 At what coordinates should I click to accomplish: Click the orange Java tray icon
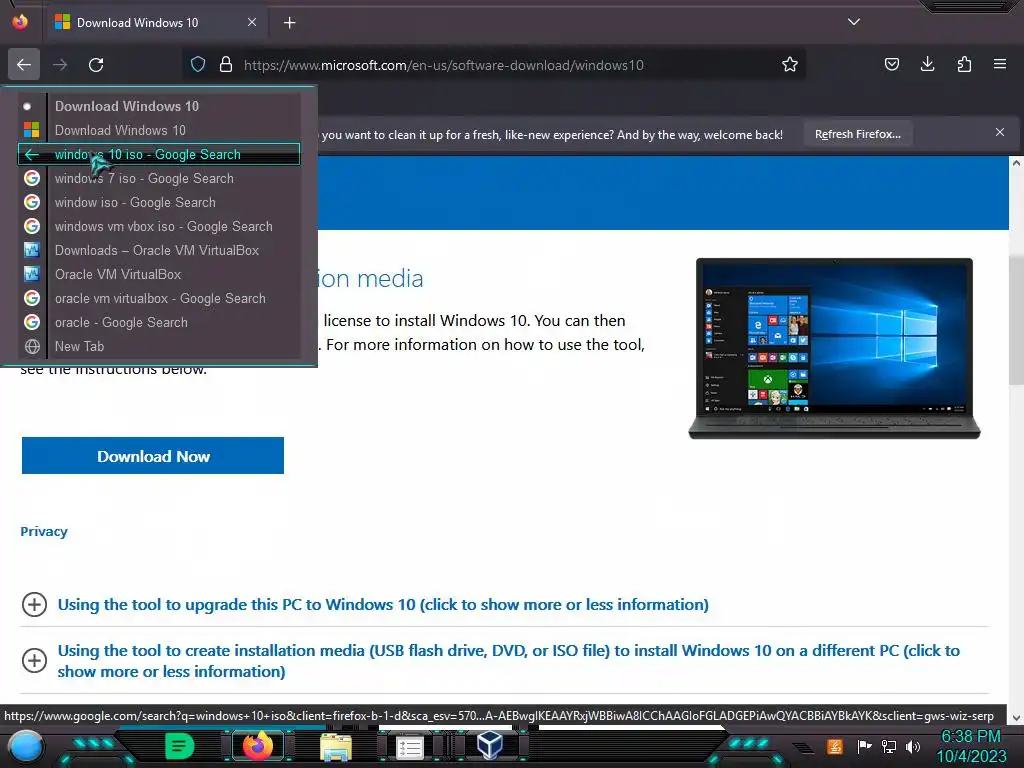(835, 746)
